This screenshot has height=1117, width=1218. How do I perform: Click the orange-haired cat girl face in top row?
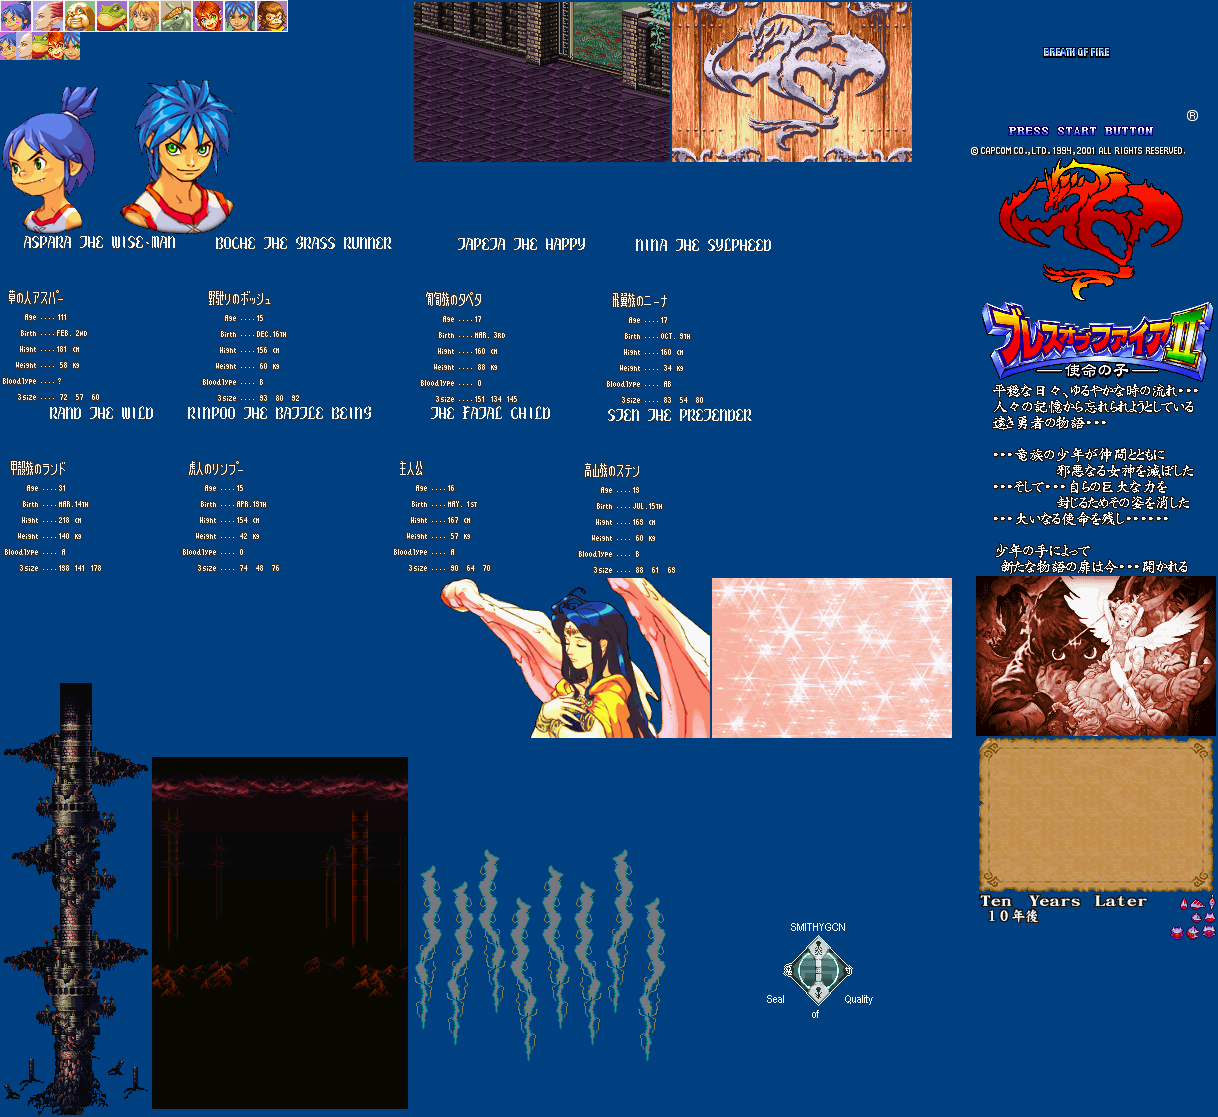(208, 16)
